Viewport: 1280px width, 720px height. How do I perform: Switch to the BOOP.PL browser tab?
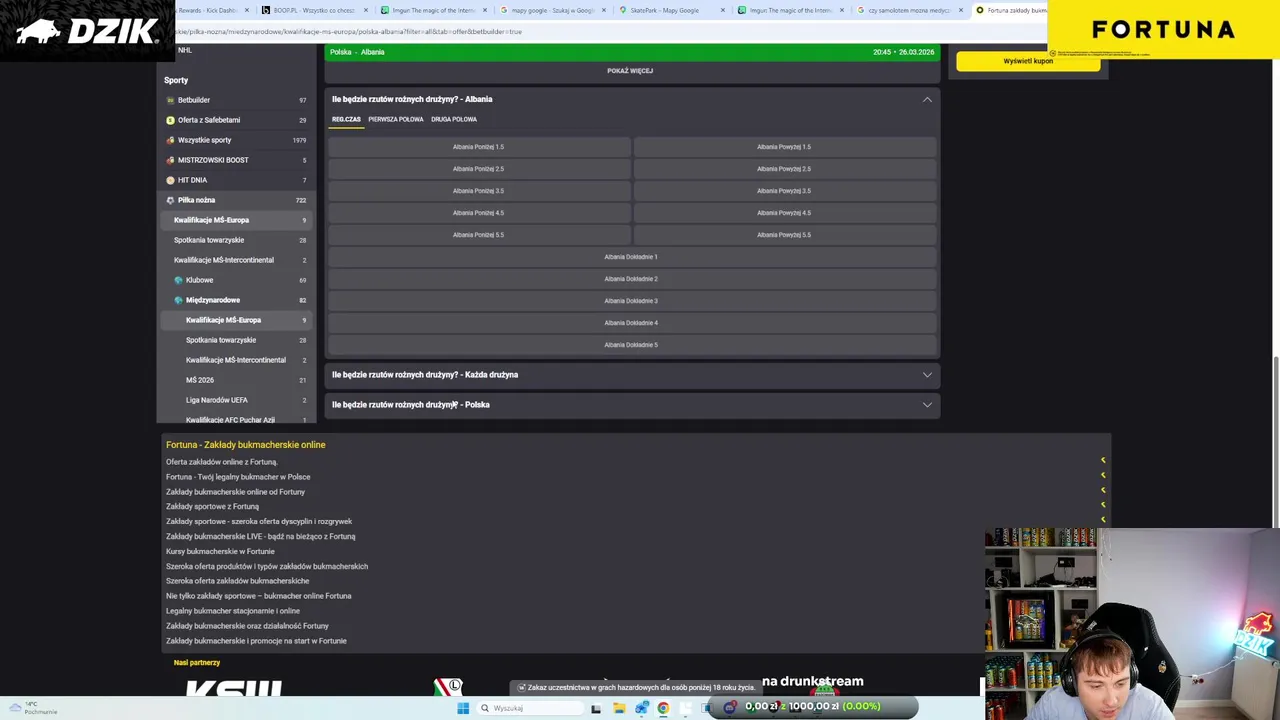[313, 10]
